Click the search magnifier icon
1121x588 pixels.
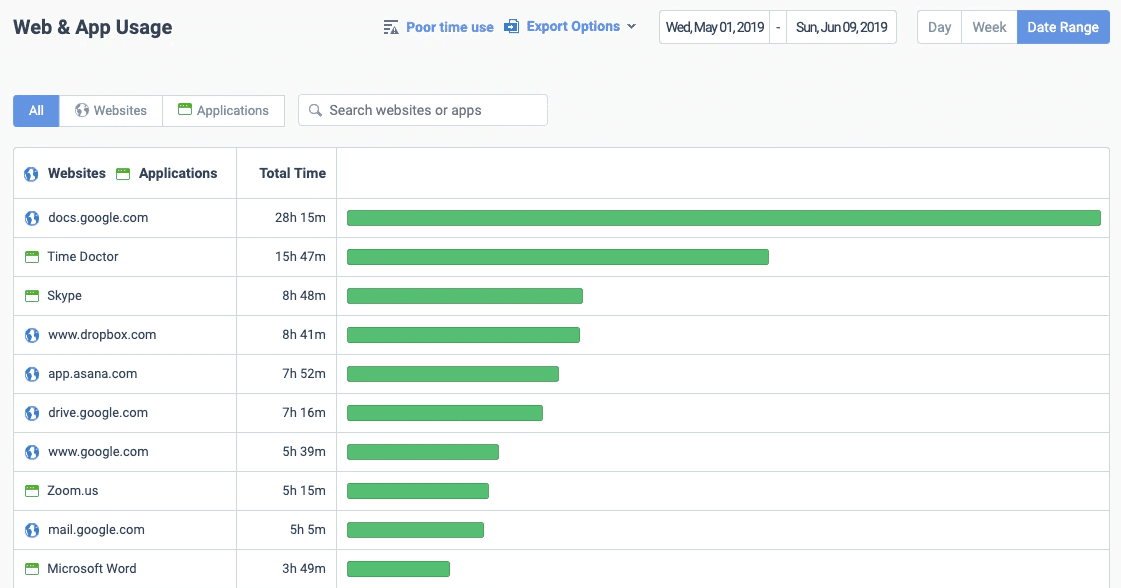pos(316,110)
